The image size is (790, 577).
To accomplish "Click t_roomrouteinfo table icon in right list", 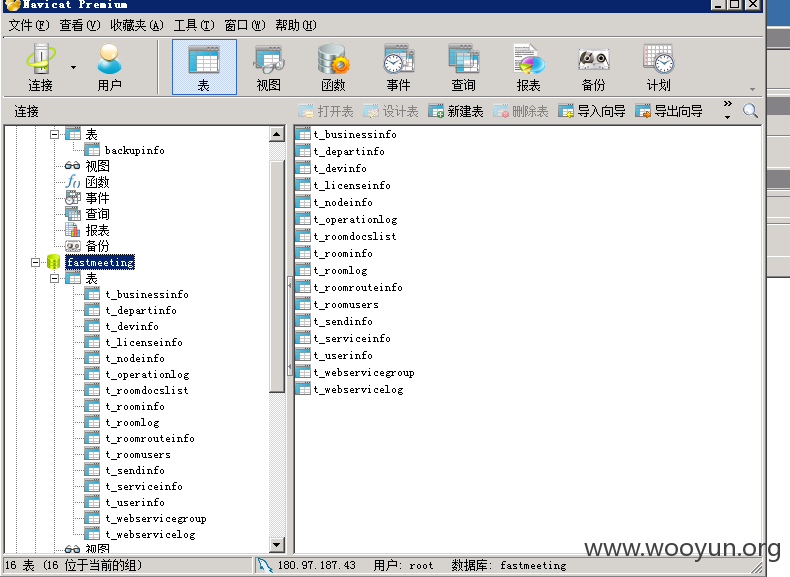I will pos(303,288).
